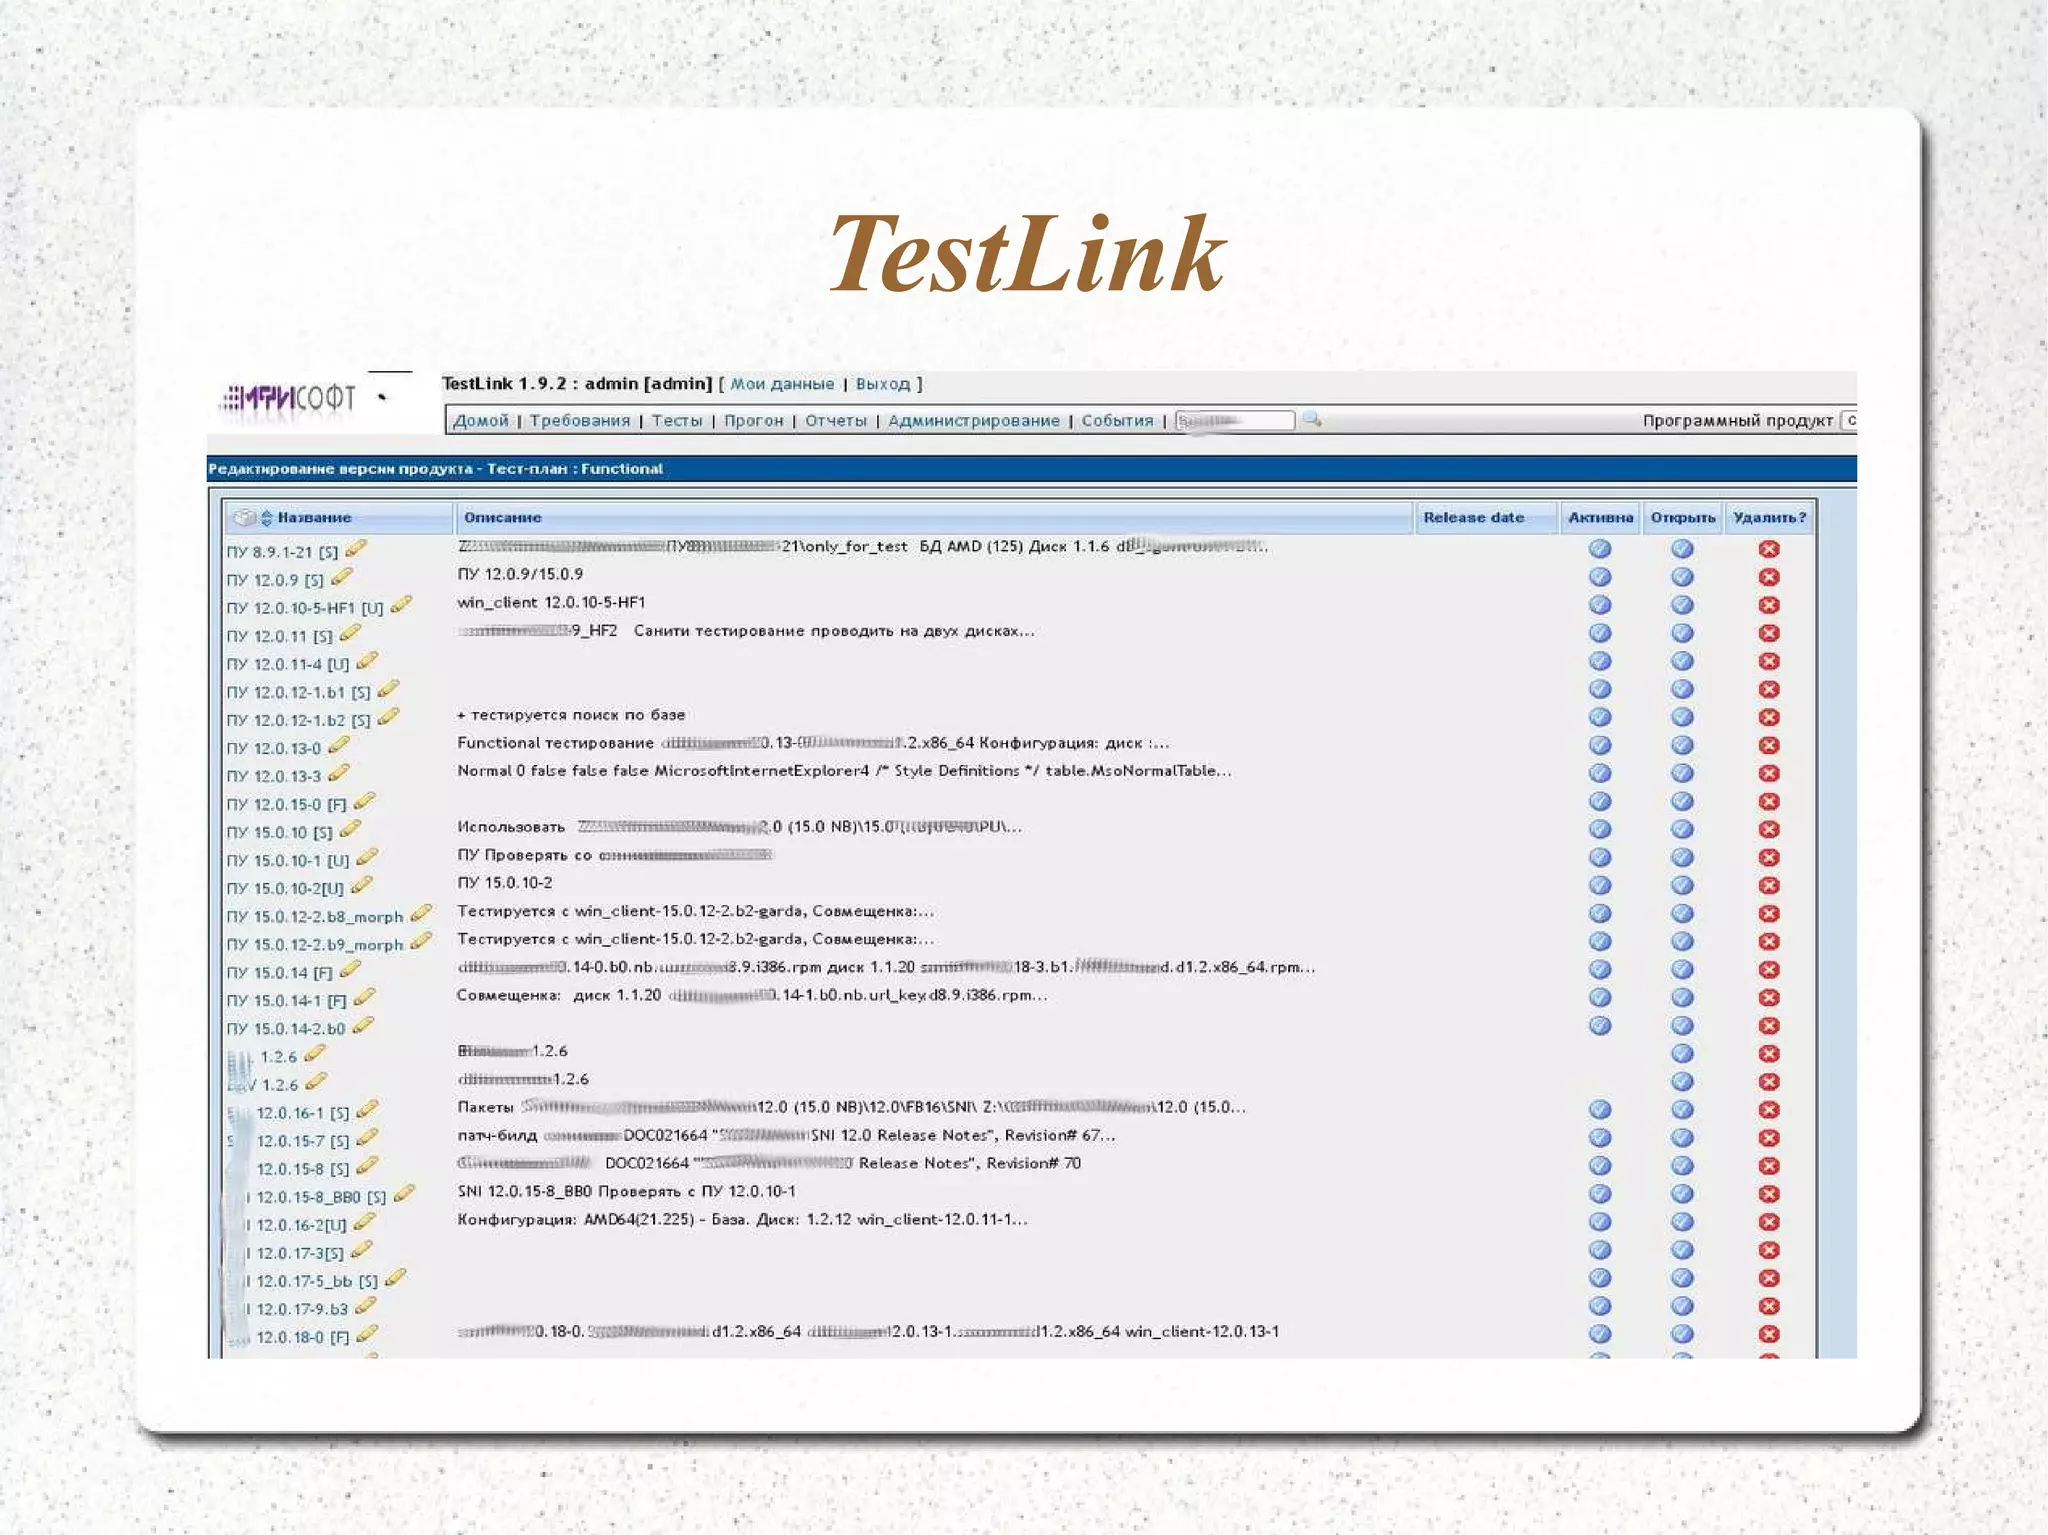Delete the ПУ 12.0.9 [S] build
2048x1535 pixels.
click(1768, 577)
